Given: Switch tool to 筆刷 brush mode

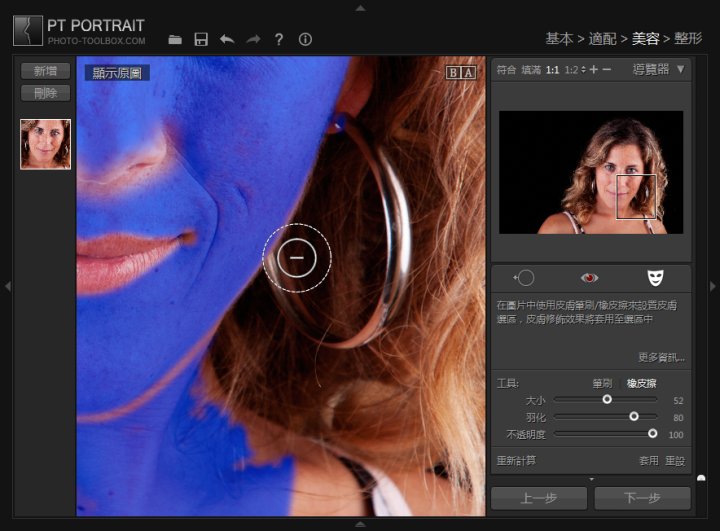Looking at the screenshot, I should [602, 383].
